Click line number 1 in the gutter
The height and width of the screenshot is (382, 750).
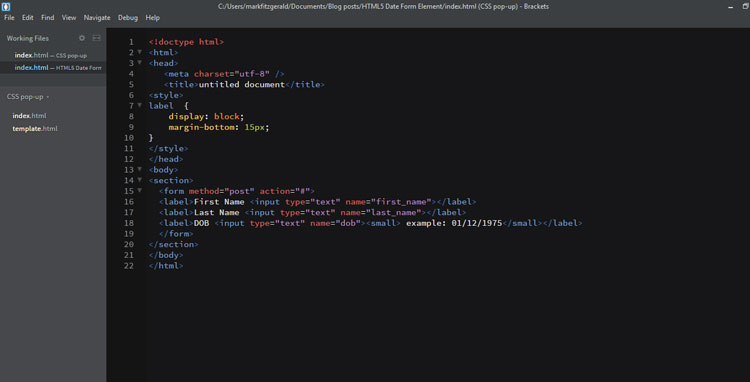[131, 42]
